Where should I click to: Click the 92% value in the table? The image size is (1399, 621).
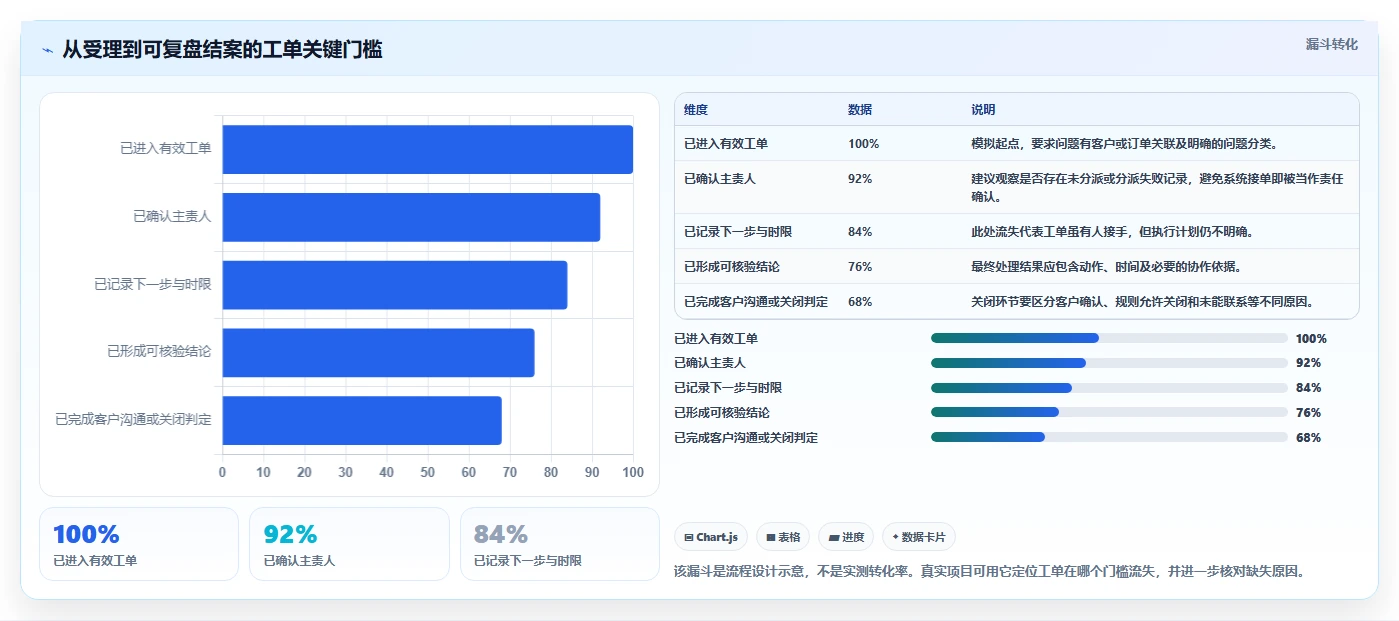(860, 179)
